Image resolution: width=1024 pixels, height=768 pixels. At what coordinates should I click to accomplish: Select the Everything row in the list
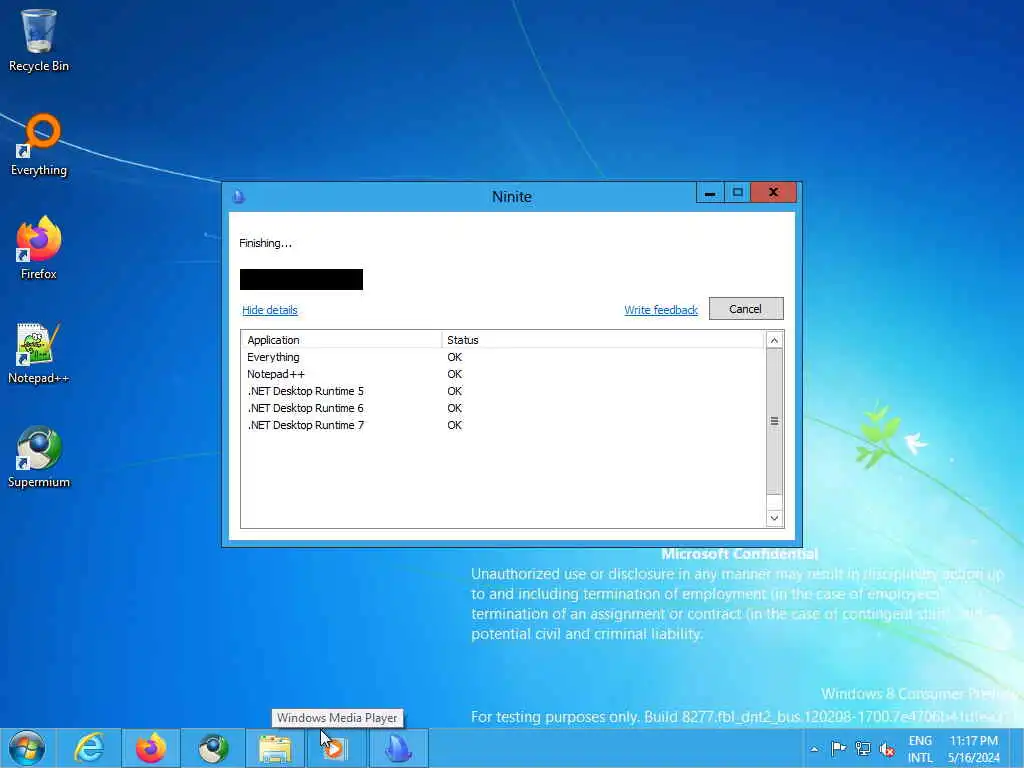pos(503,357)
